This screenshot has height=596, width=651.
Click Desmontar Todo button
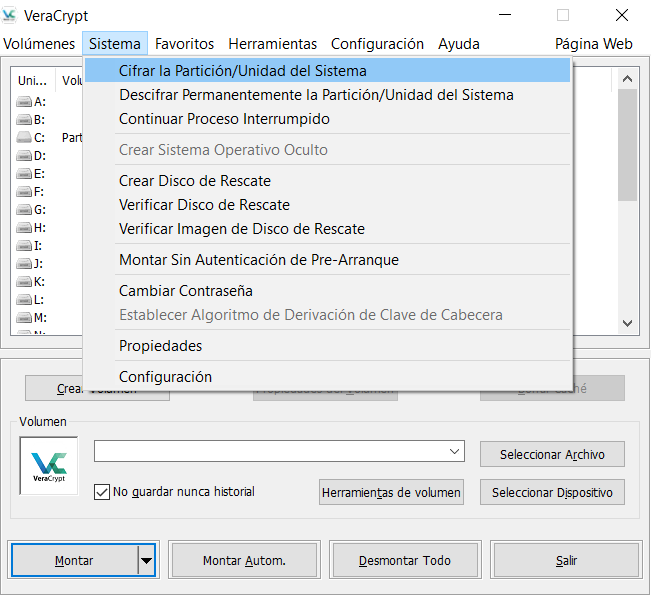[405, 560]
